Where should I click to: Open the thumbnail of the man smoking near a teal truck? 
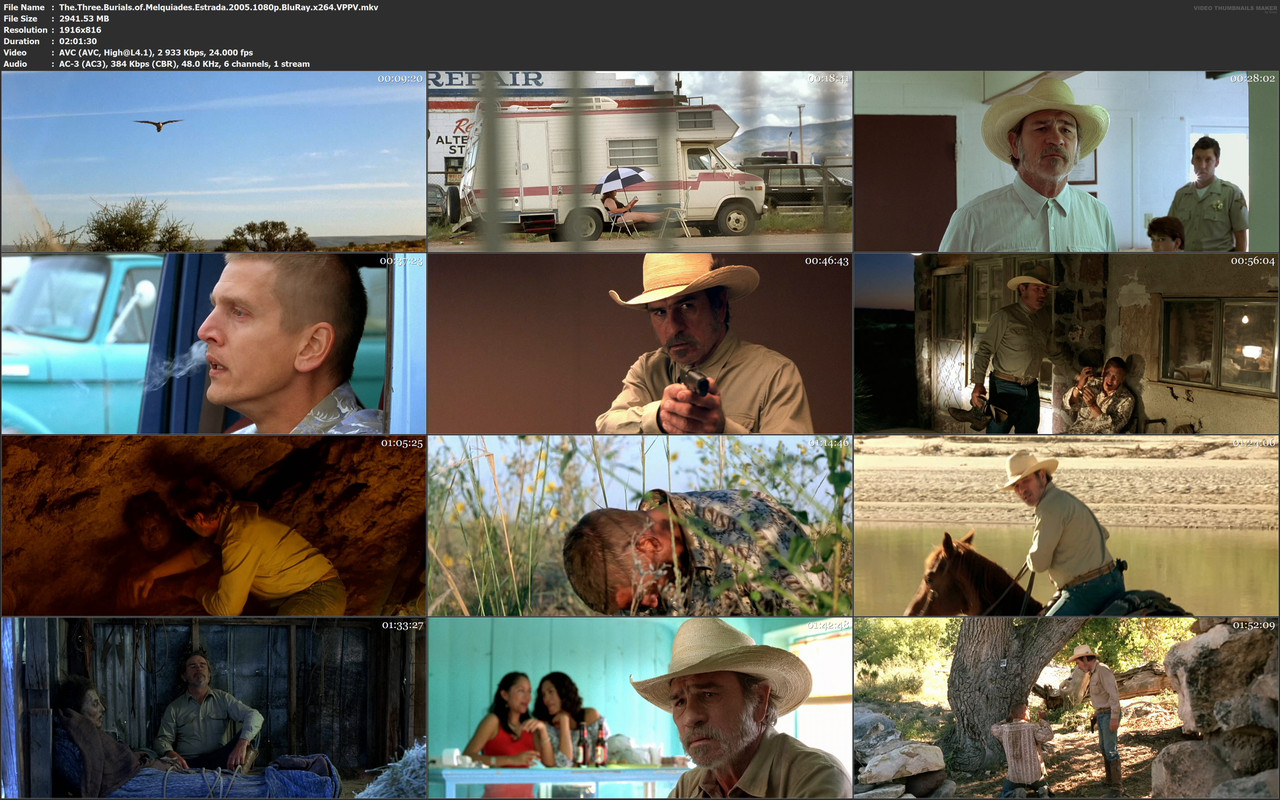click(x=213, y=343)
